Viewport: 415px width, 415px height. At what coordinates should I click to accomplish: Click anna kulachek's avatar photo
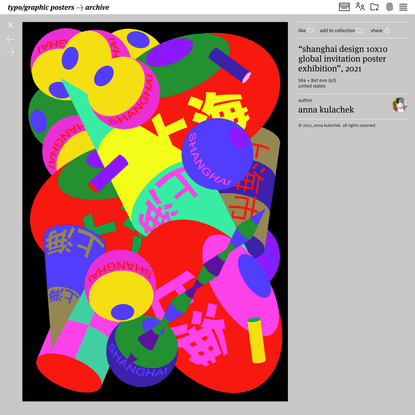coord(399,105)
